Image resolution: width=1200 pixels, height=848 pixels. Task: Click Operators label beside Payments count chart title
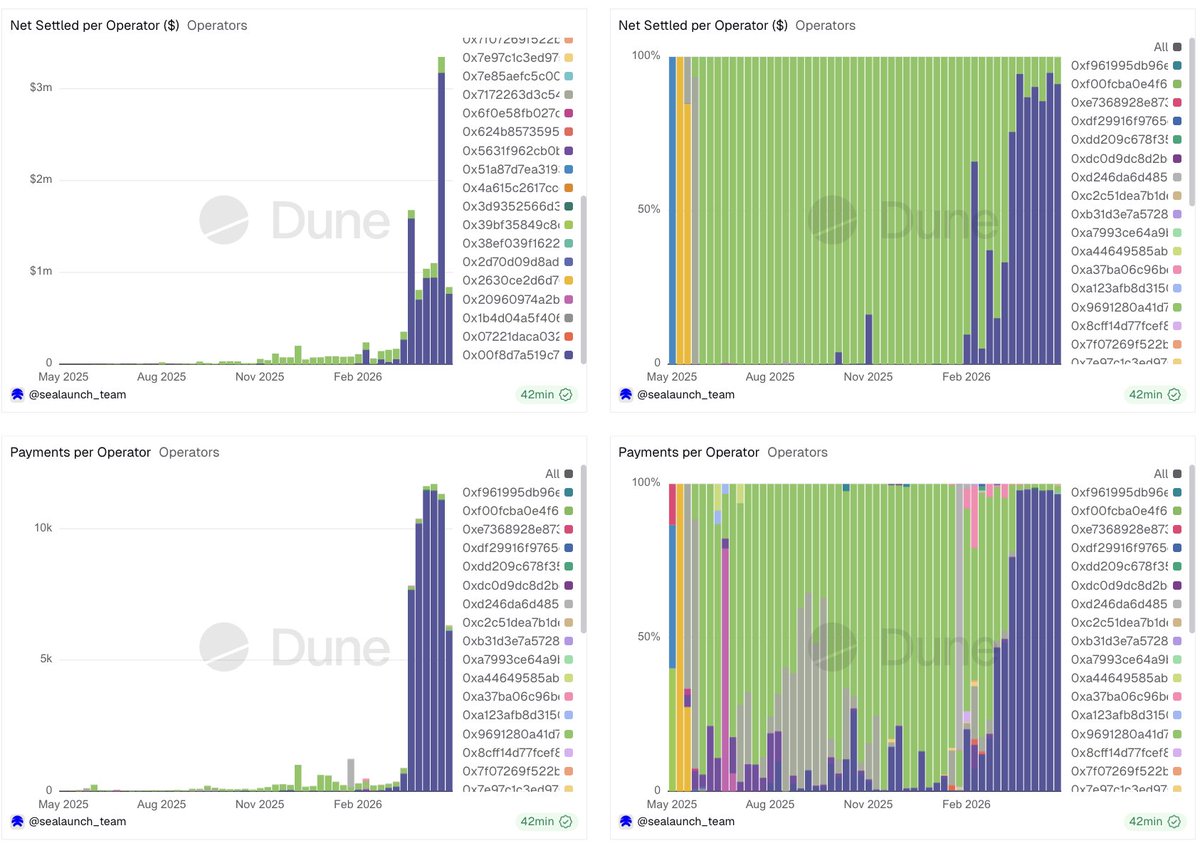click(189, 452)
